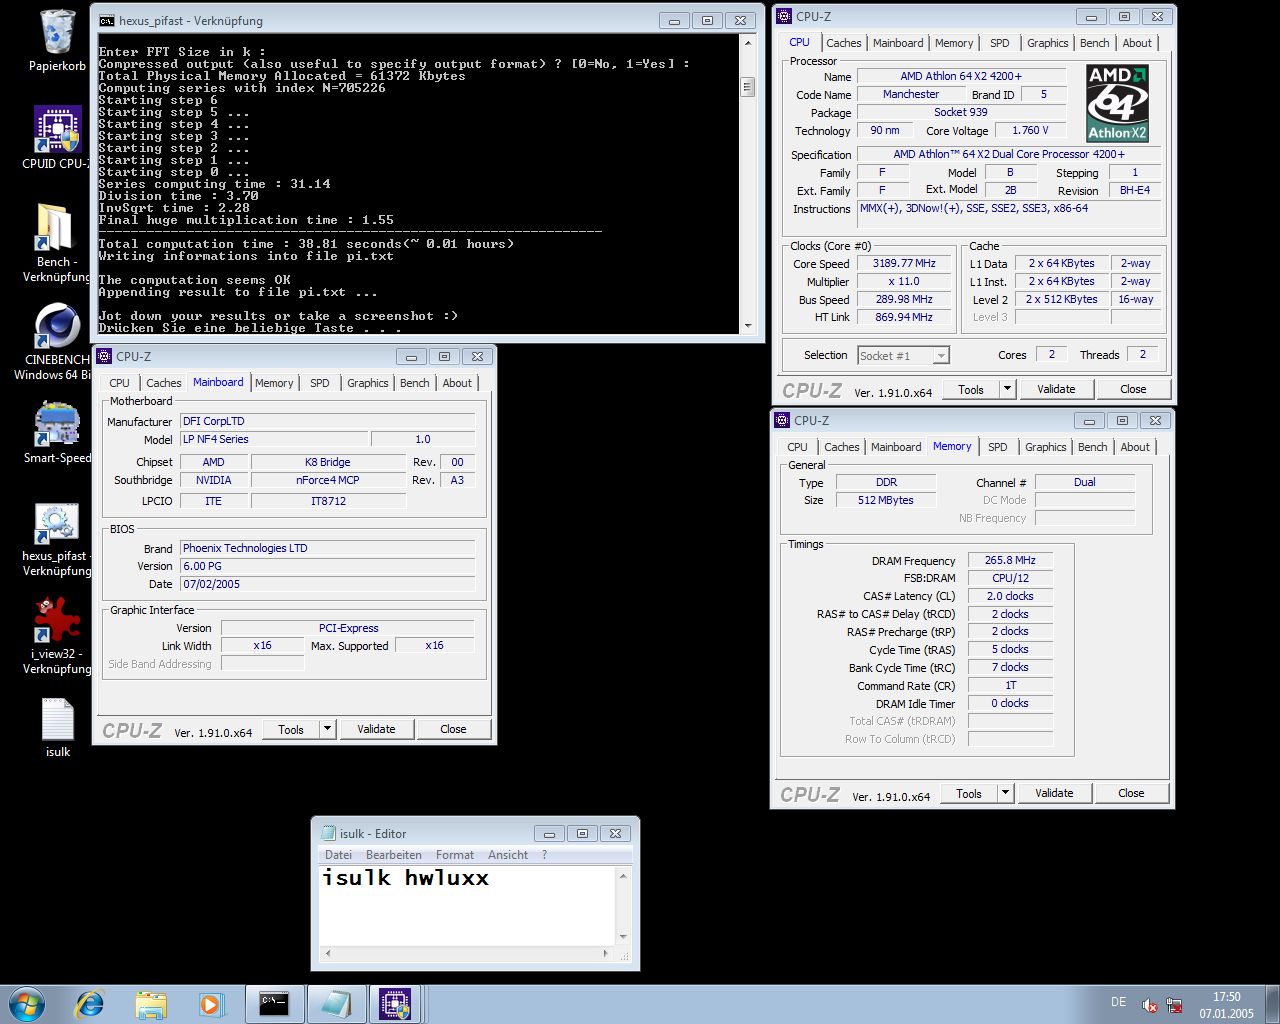Click Tools button in Mainboard window
This screenshot has height=1024, width=1280.
(x=291, y=729)
